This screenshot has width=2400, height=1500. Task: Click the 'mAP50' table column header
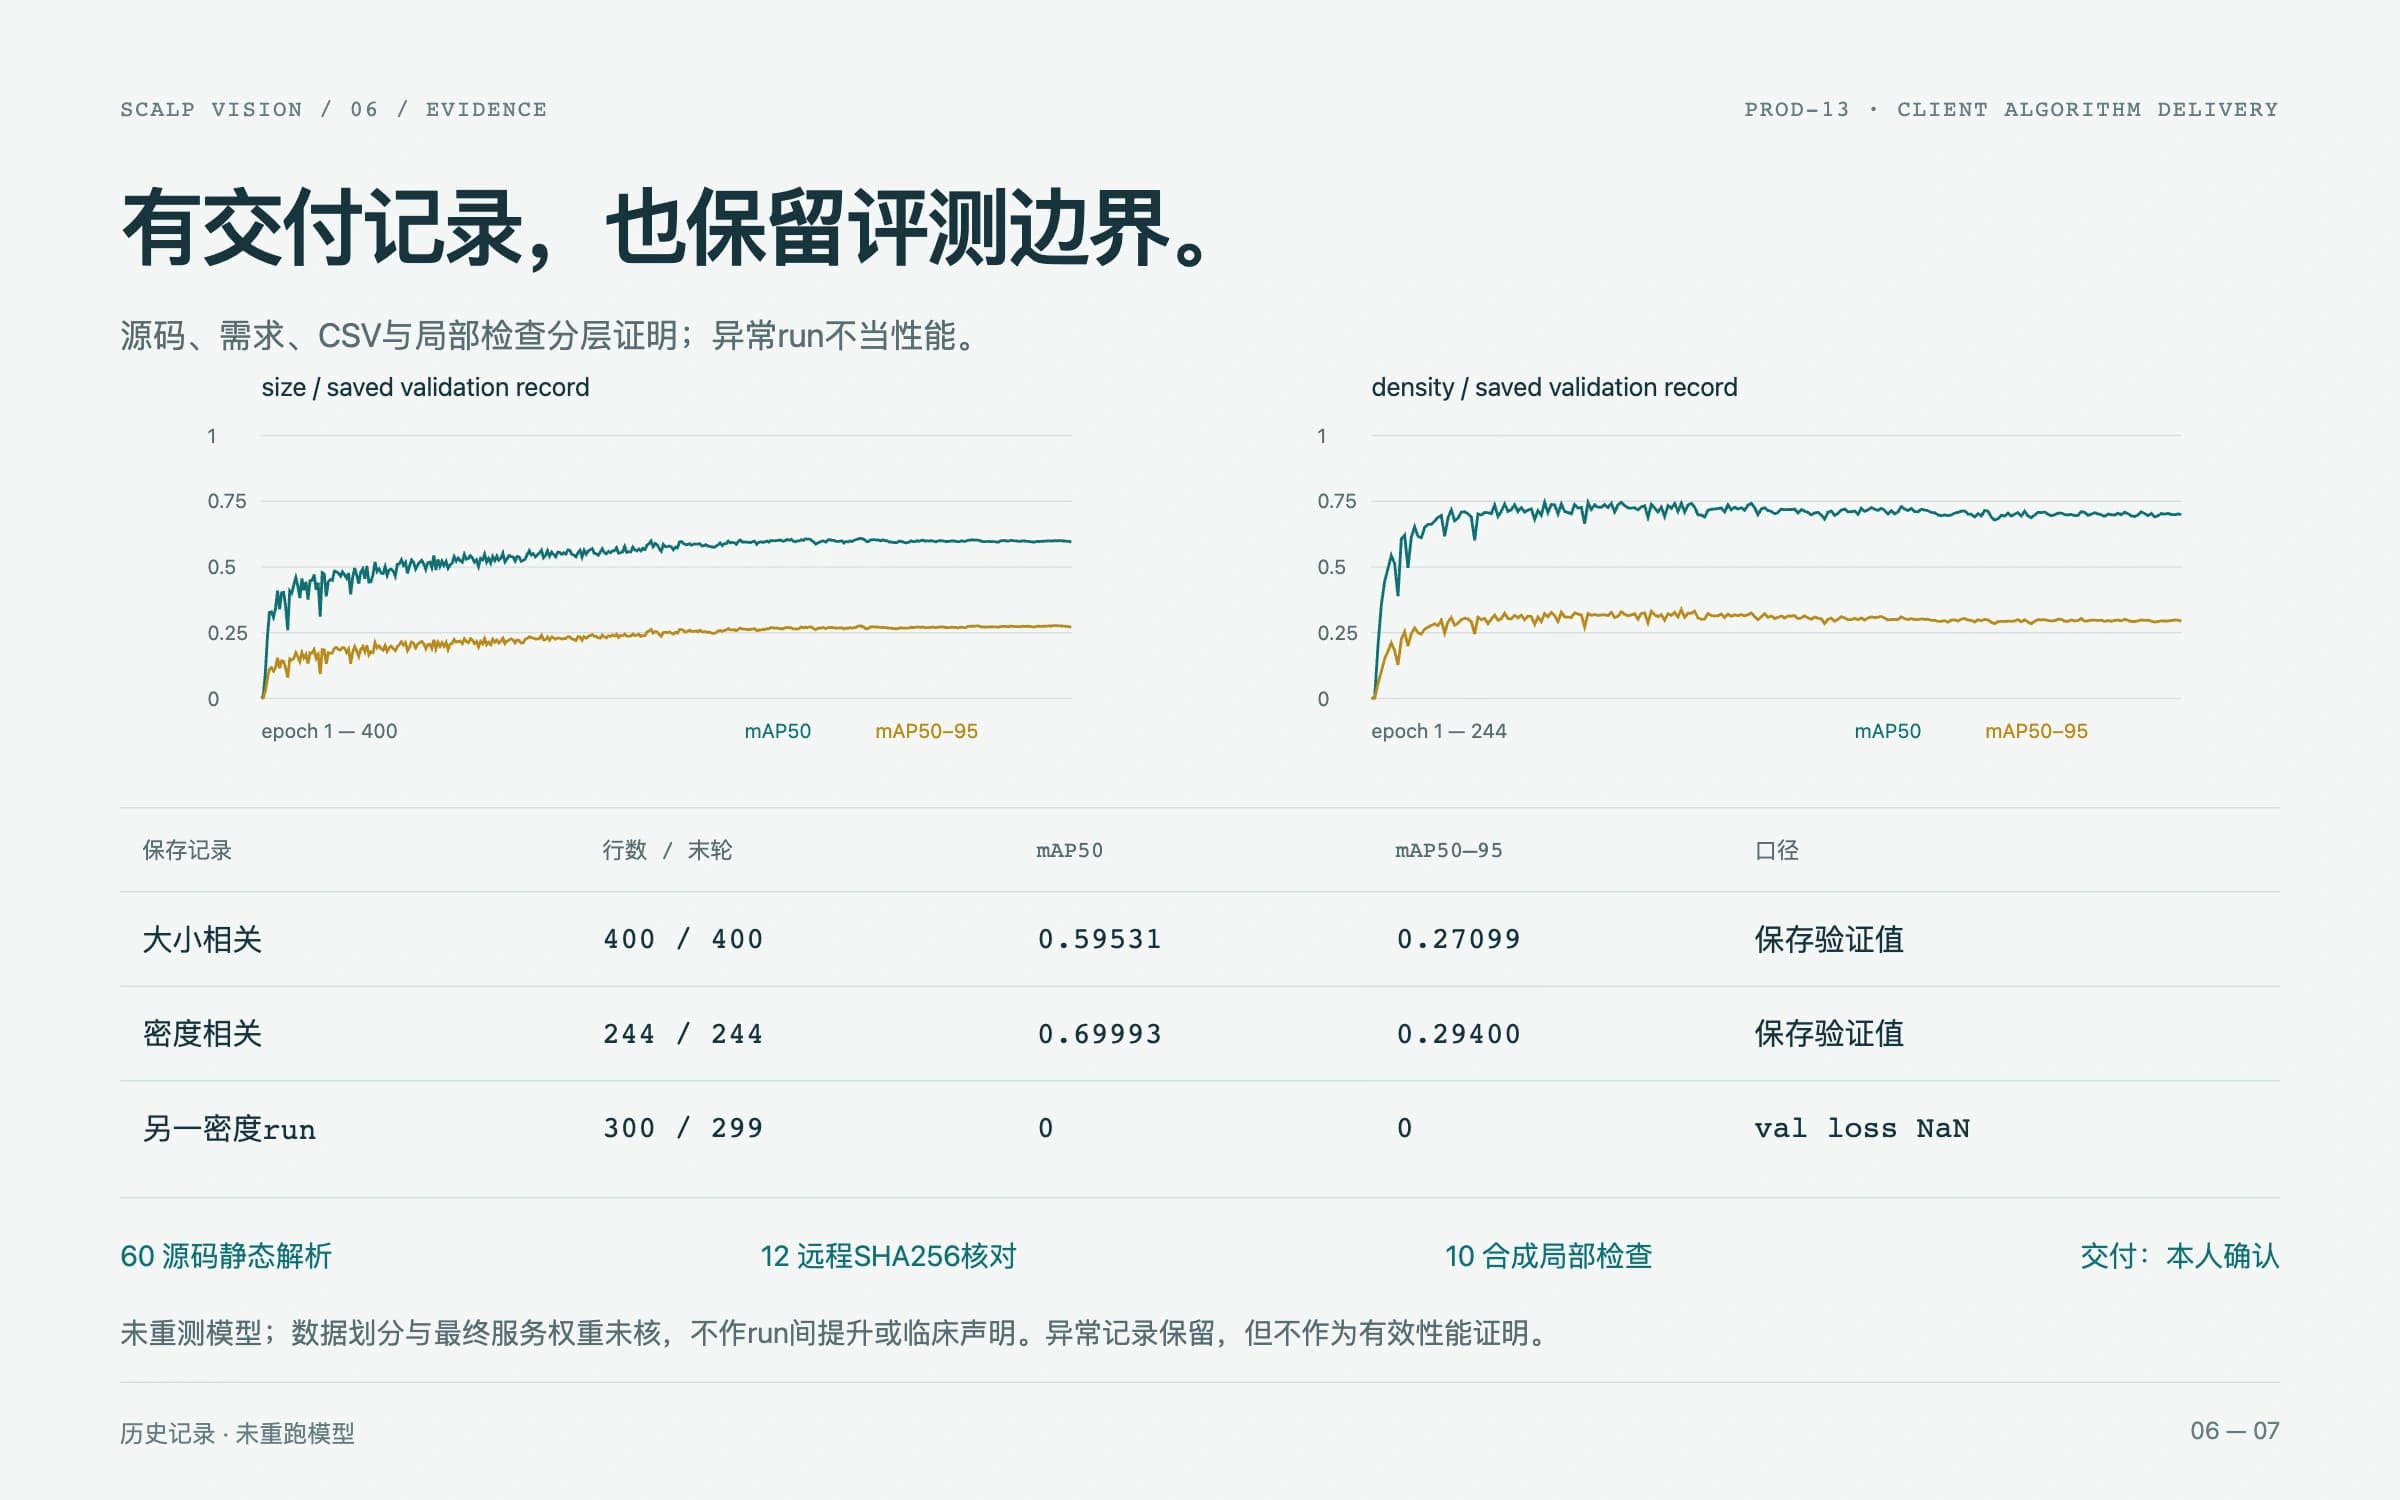pos(1069,850)
